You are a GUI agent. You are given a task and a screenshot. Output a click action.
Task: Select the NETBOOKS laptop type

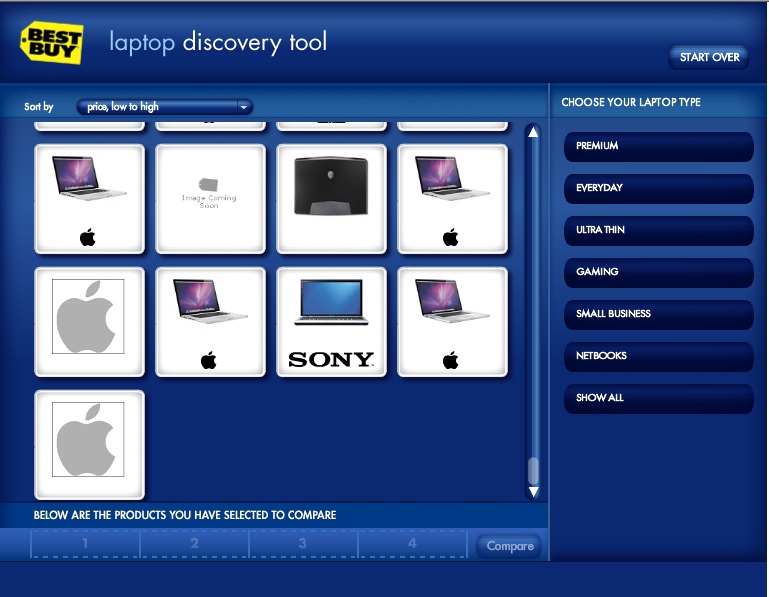pos(659,356)
